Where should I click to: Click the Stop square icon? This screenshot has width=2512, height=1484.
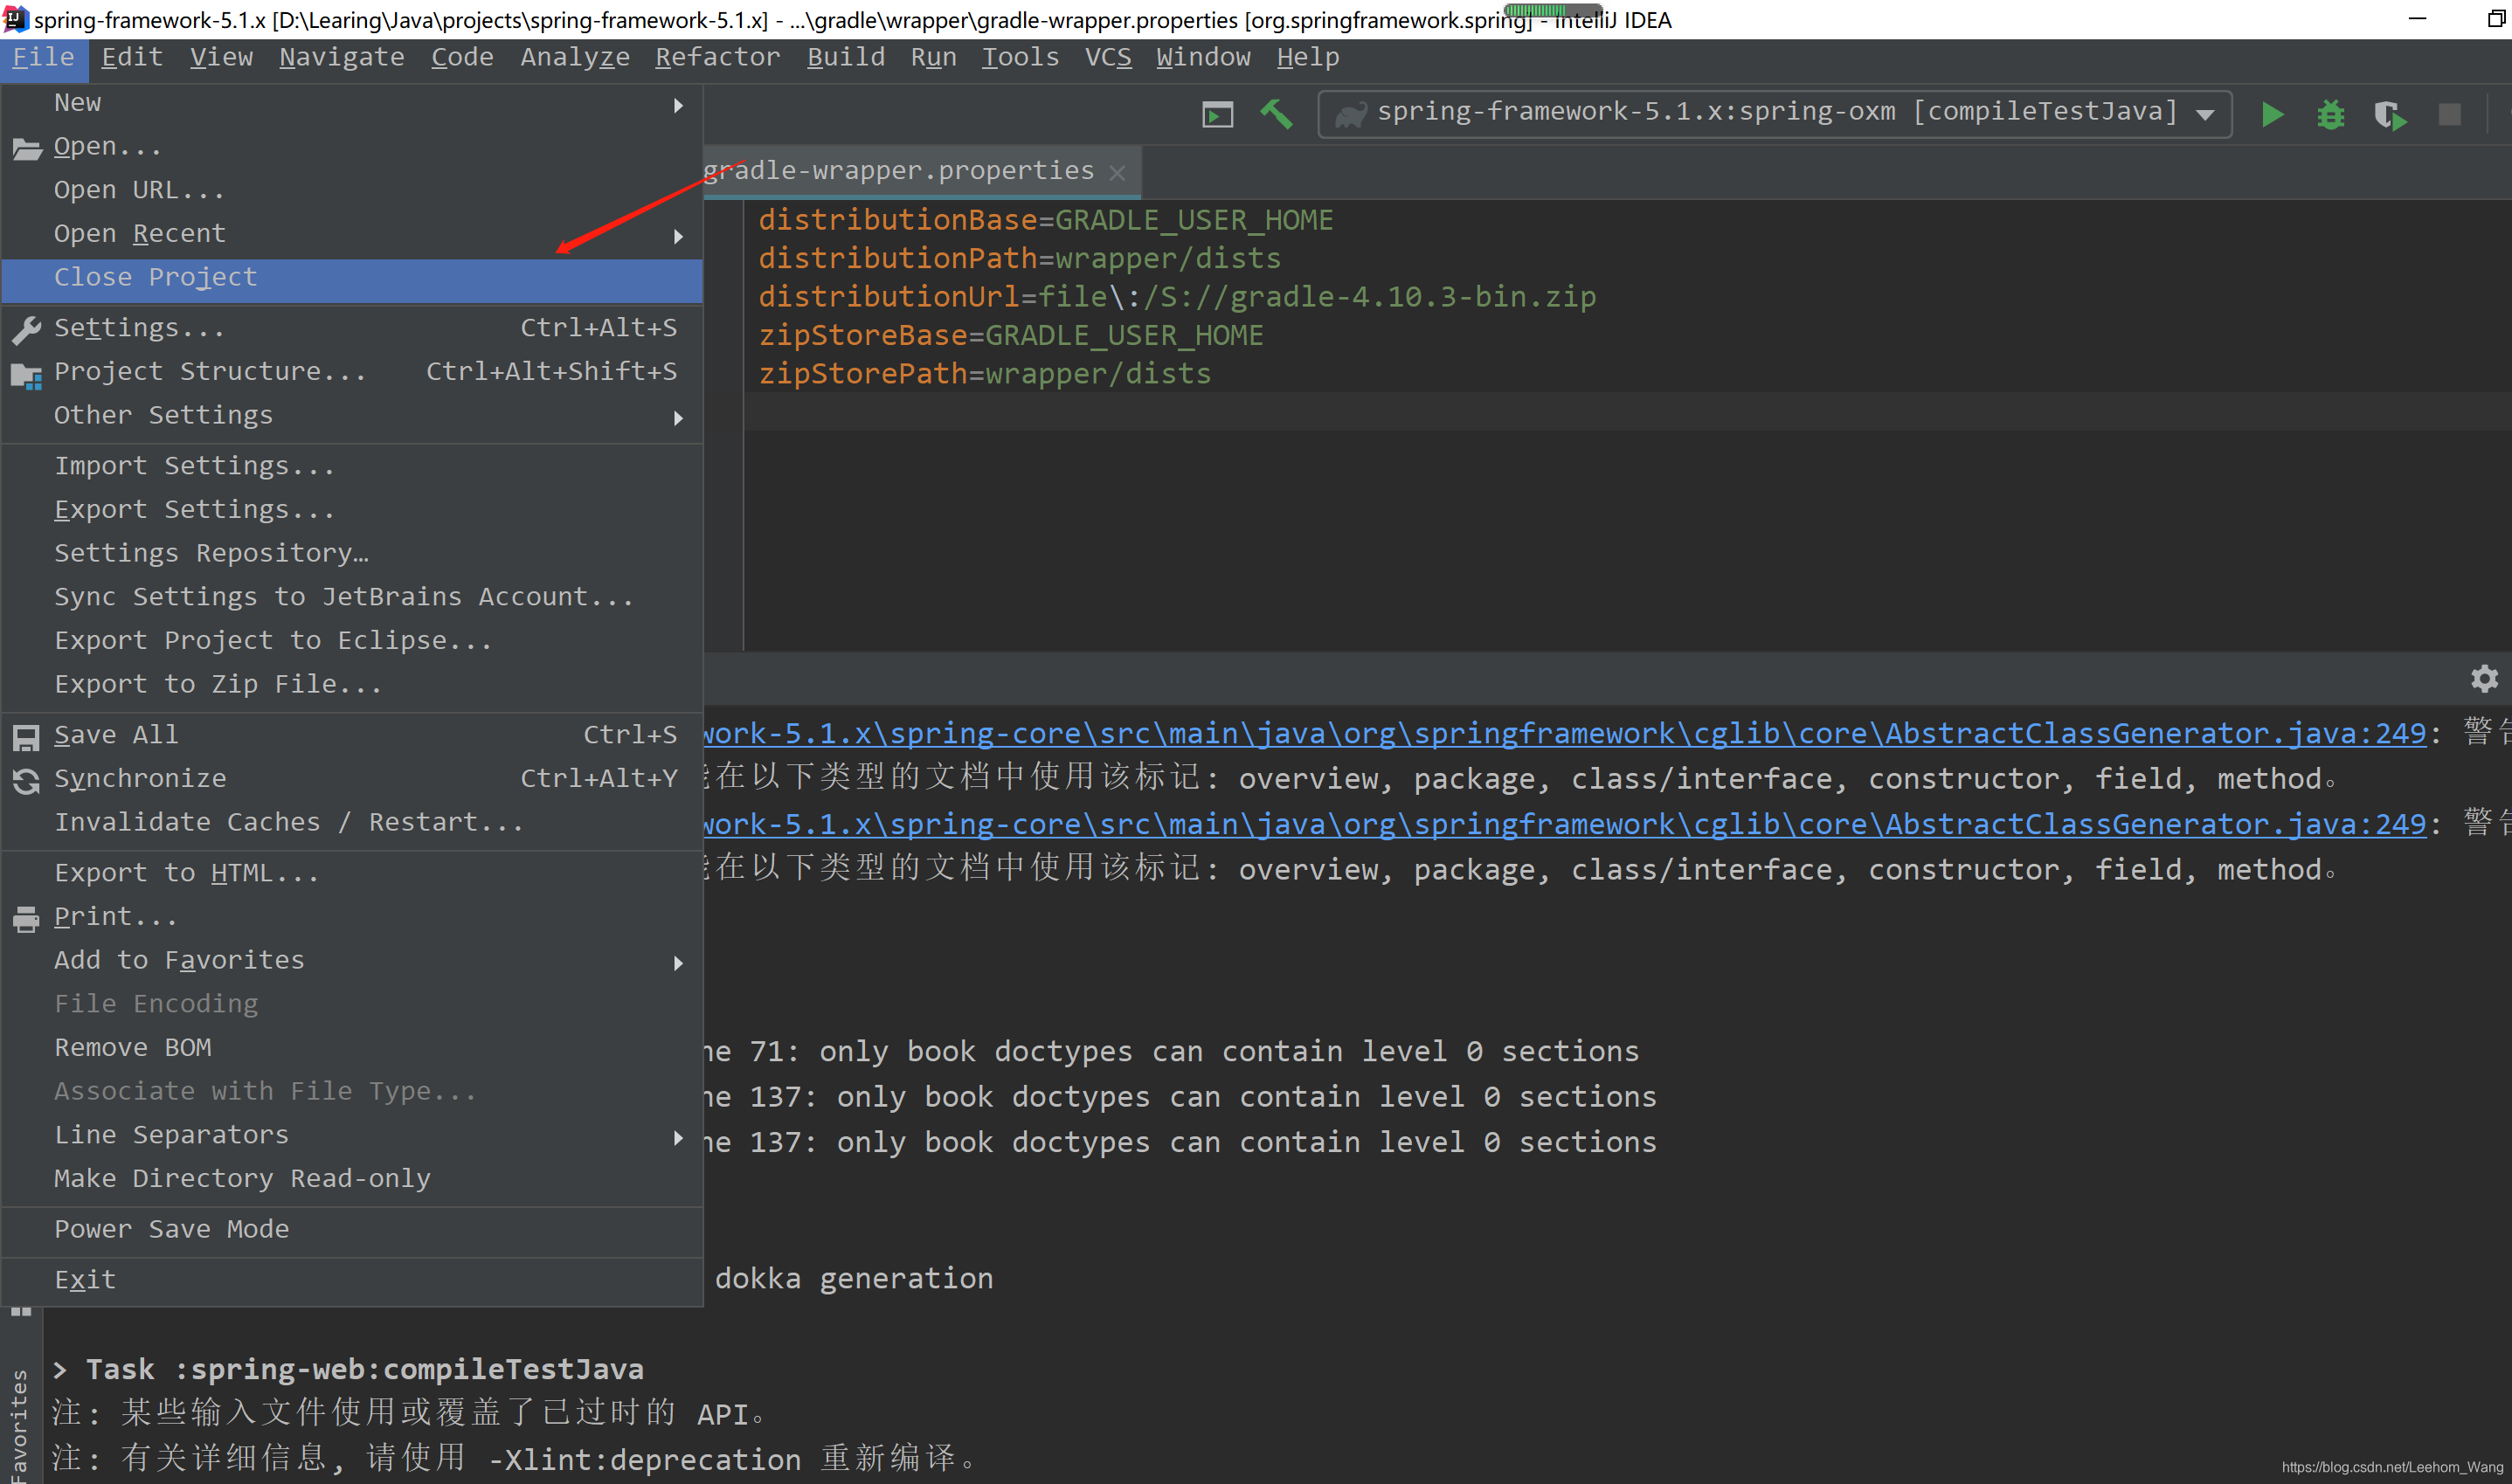coord(2449,115)
